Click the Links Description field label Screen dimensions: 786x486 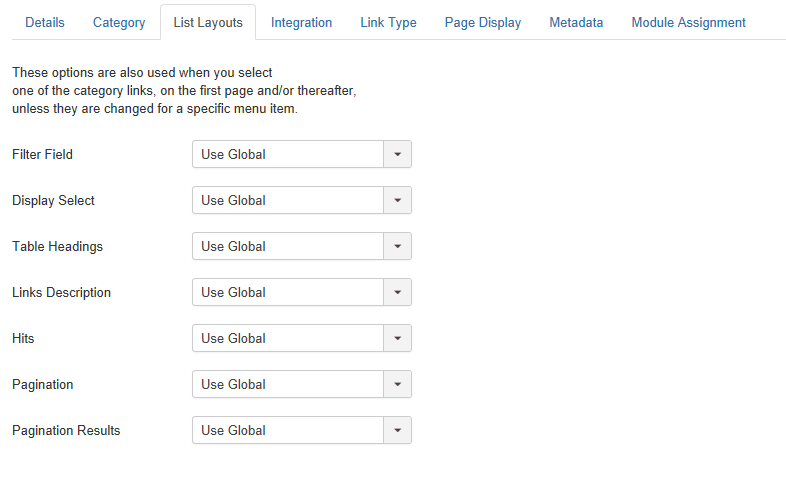[x=61, y=293]
